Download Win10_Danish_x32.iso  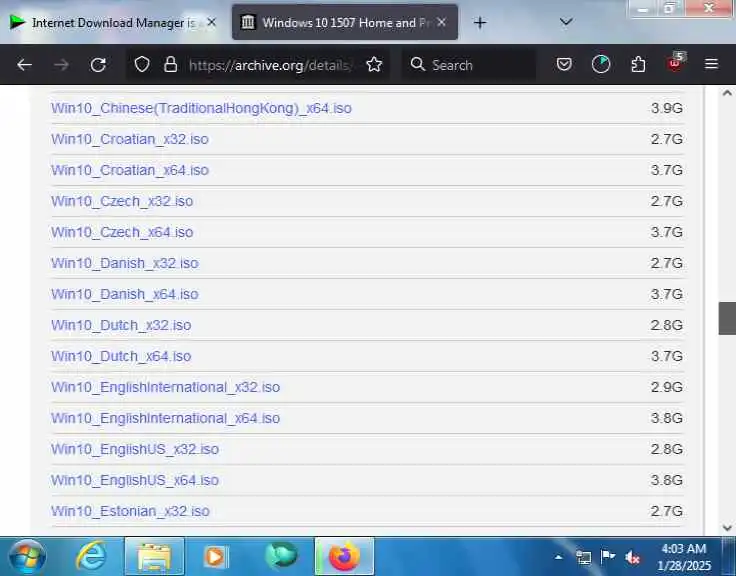tap(125, 263)
